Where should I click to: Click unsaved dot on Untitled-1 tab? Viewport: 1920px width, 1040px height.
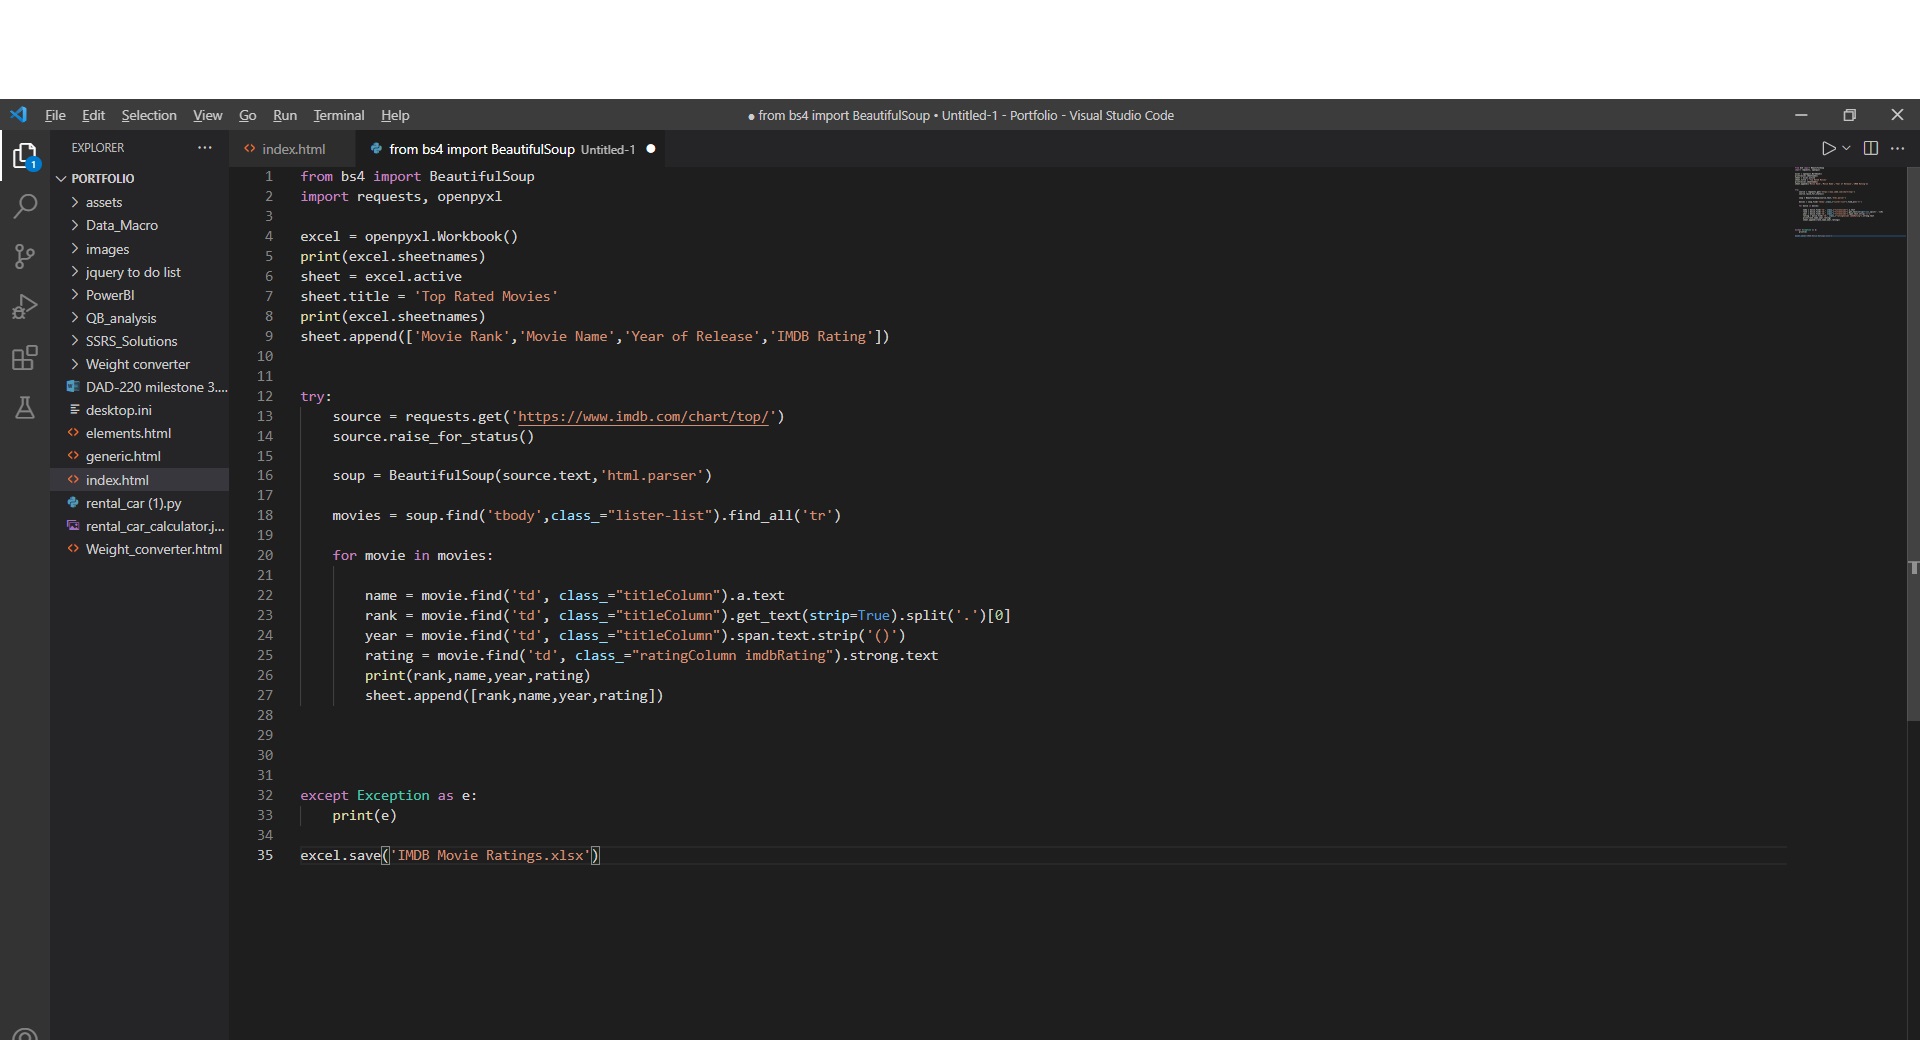click(651, 149)
